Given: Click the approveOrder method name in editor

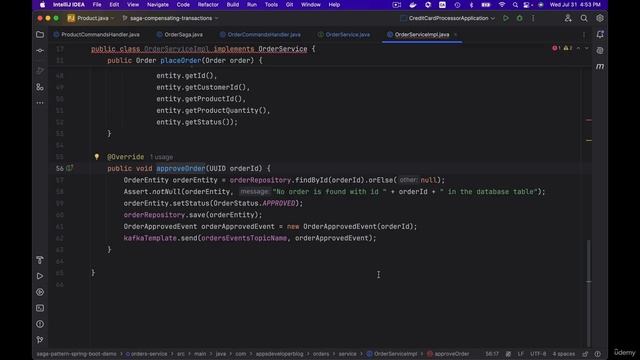Looking at the screenshot, I should coord(180,169).
